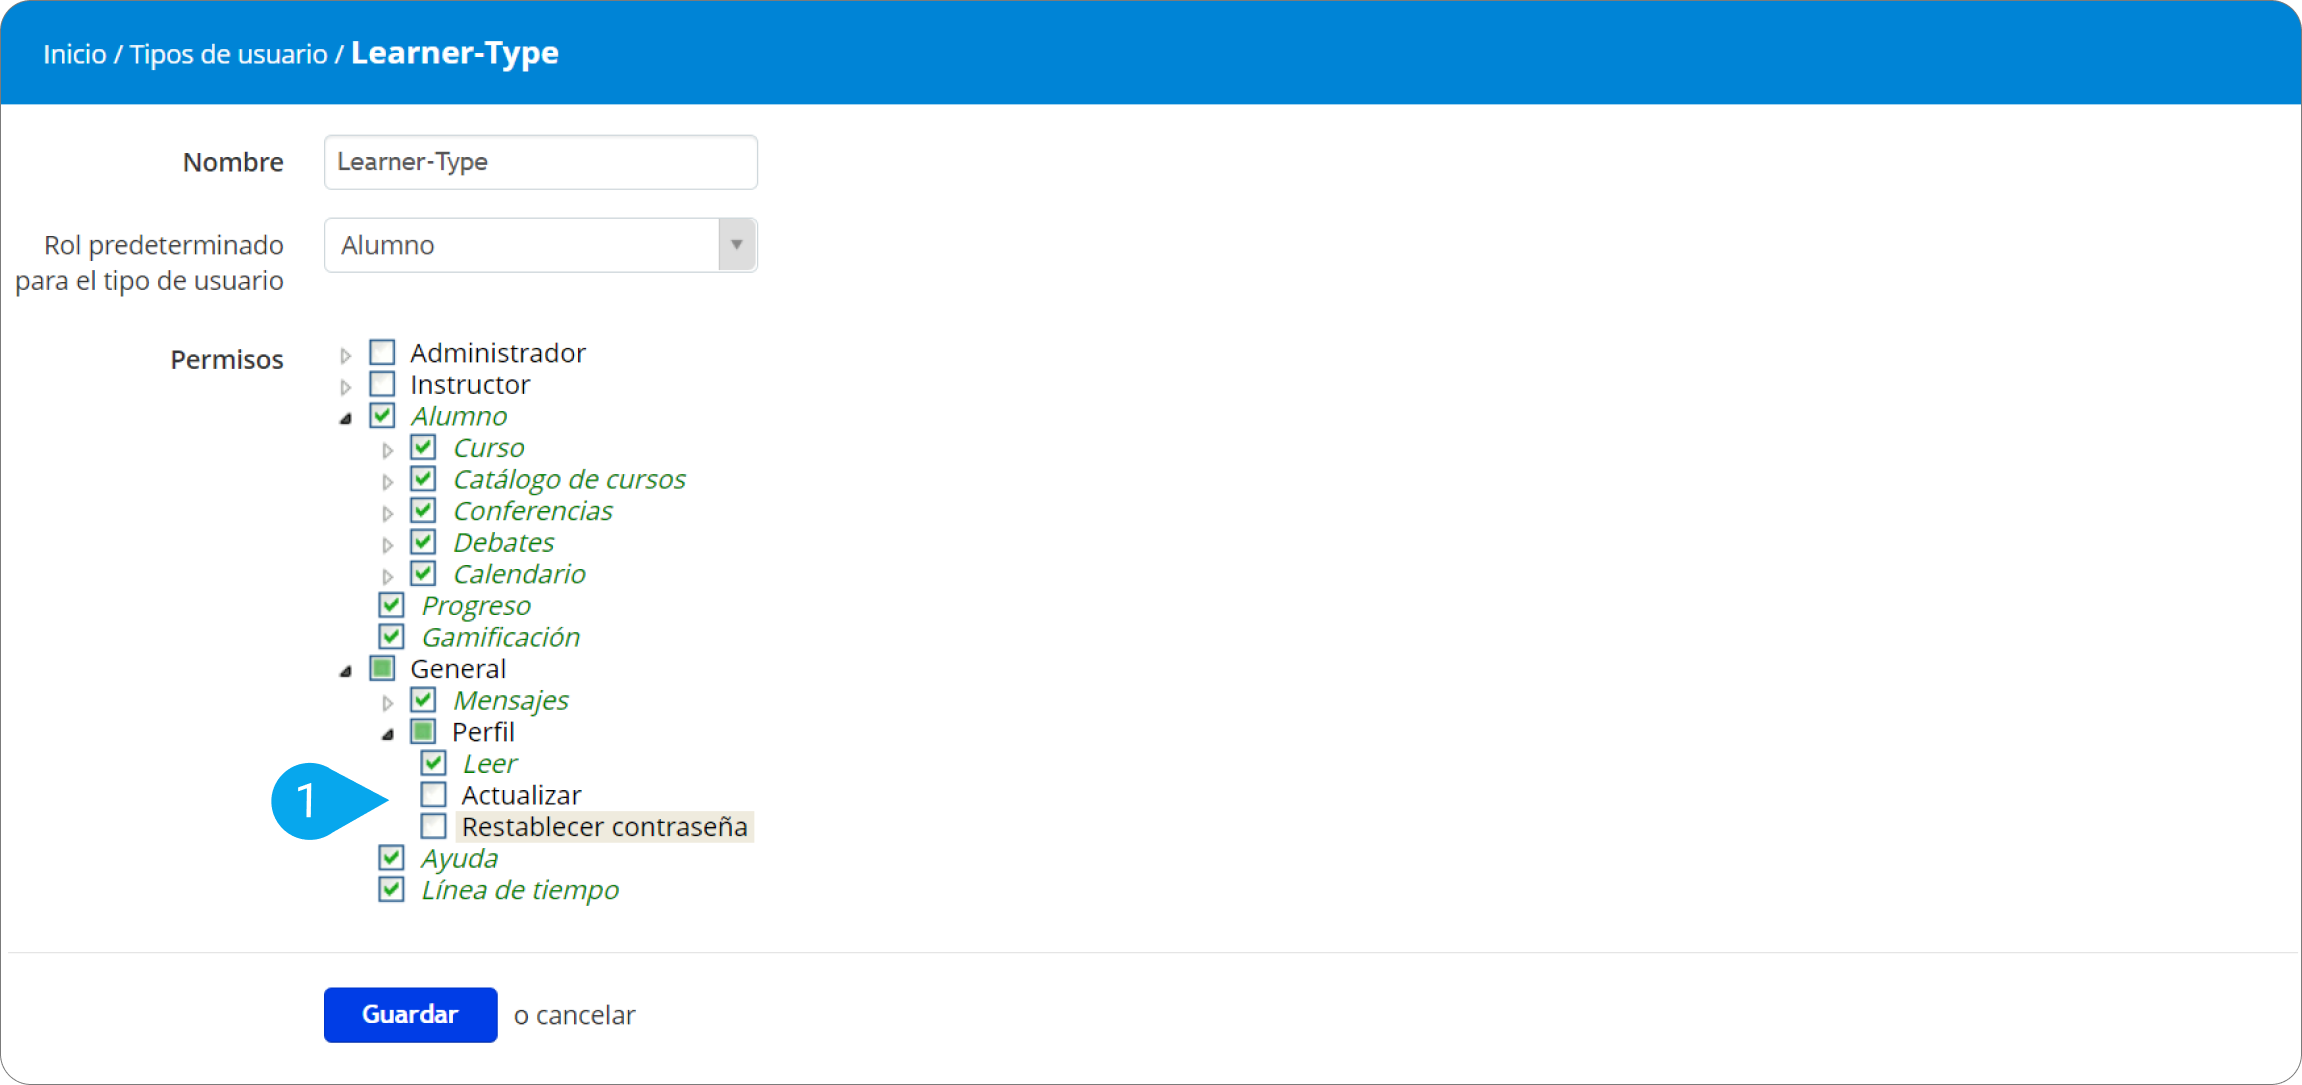Screen dimensions: 2302x1085
Task: Click the Guardar button
Action: [x=410, y=1014]
